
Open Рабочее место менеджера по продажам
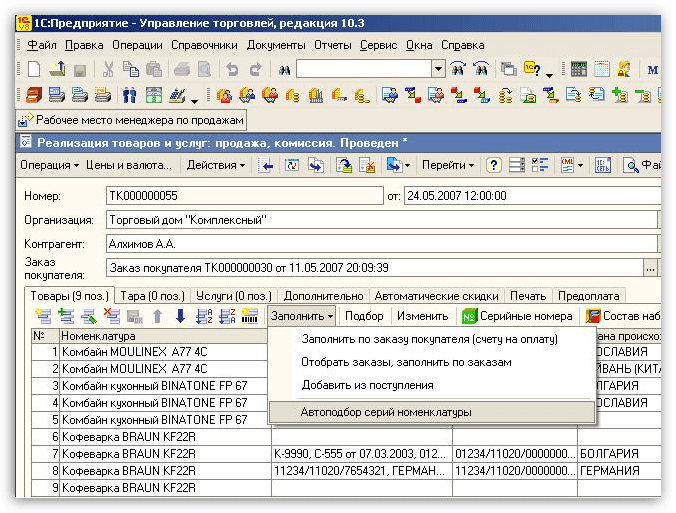[x=131, y=120]
